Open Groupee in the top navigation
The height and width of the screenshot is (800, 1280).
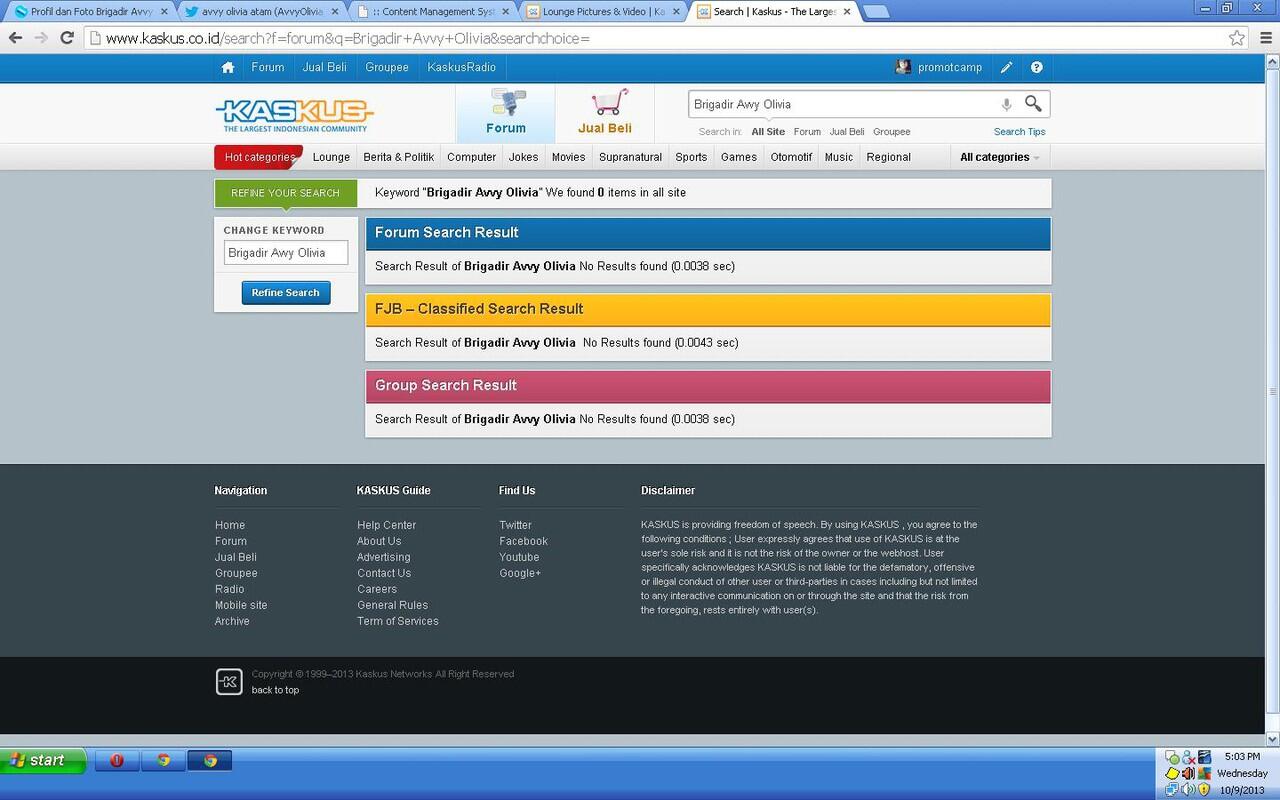[387, 68]
